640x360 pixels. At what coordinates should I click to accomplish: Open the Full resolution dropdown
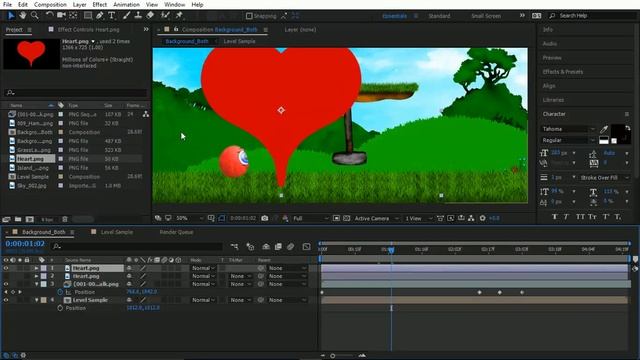tap(311, 218)
